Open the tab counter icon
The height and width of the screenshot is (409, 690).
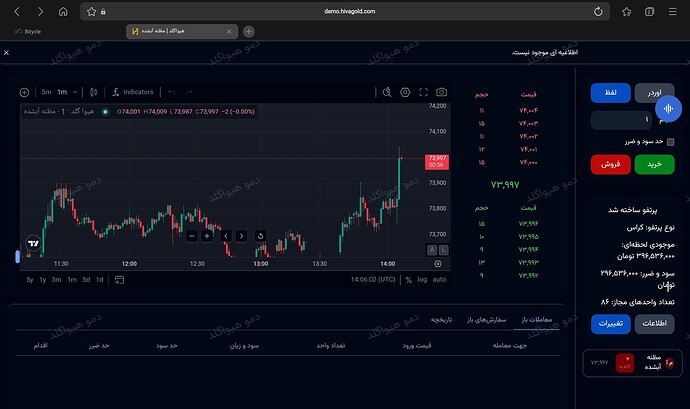(650, 11)
